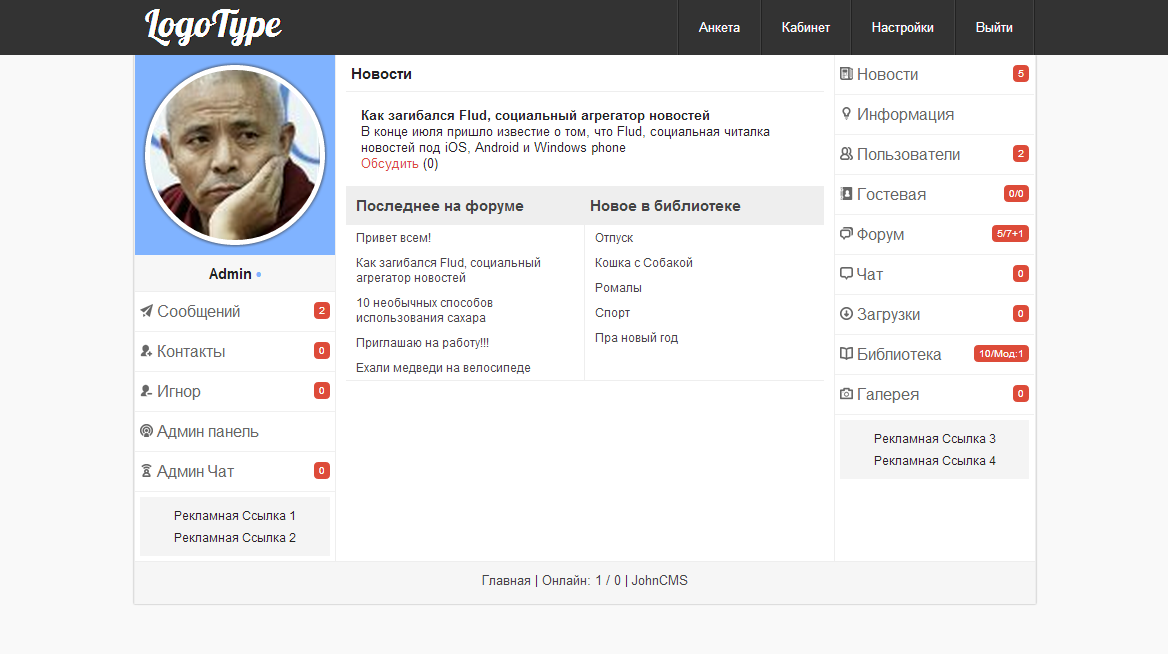This screenshot has width=1168, height=654.
Task: Open Рекламная Ссылка 2
Action: point(235,538)
